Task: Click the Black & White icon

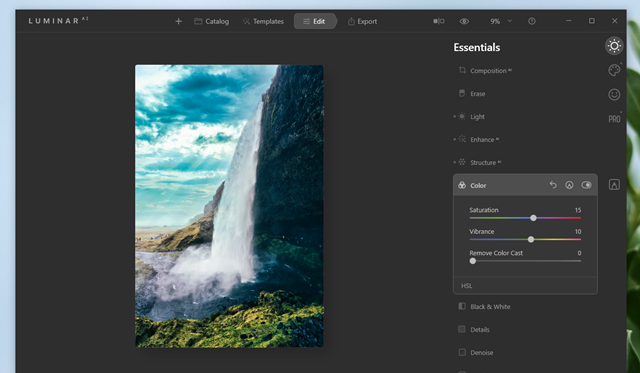Action: coord(462,306)
